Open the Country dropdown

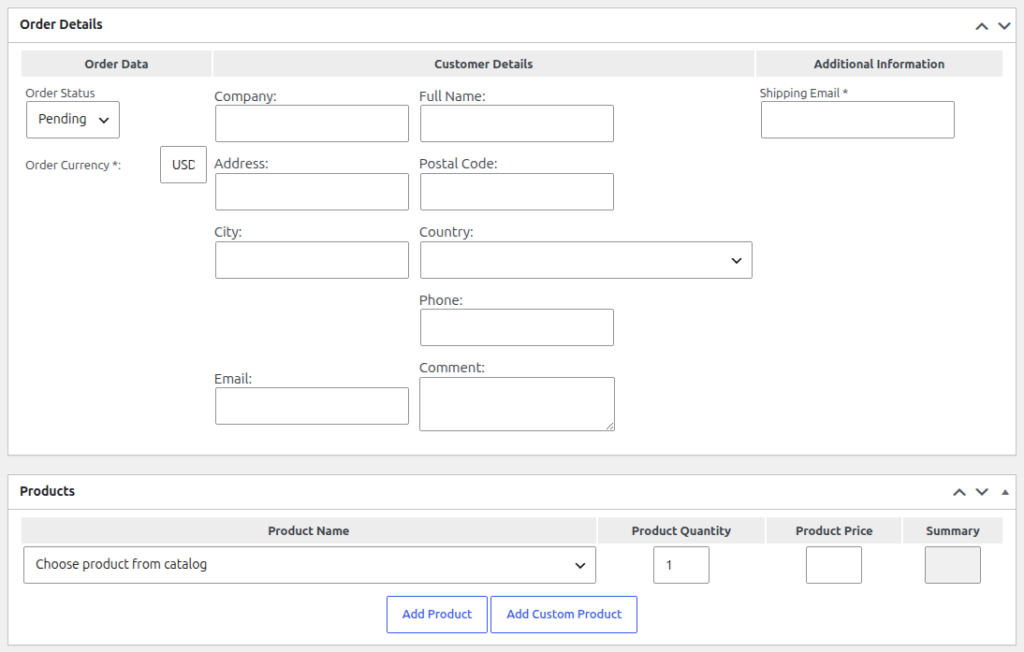click(x=586, y=260)
